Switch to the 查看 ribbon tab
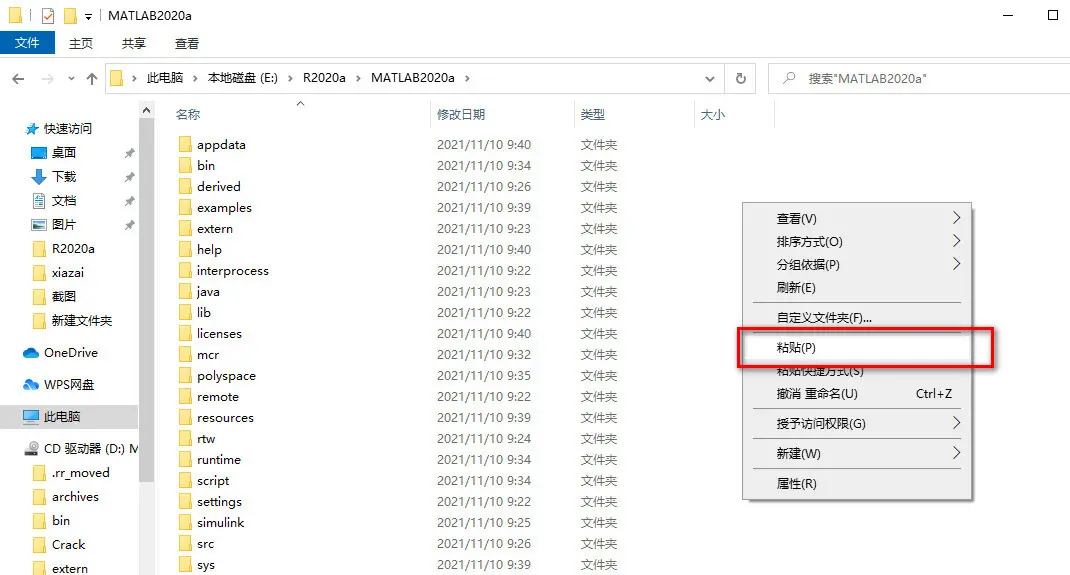The image size is (1070, 575). pos(187,44)
